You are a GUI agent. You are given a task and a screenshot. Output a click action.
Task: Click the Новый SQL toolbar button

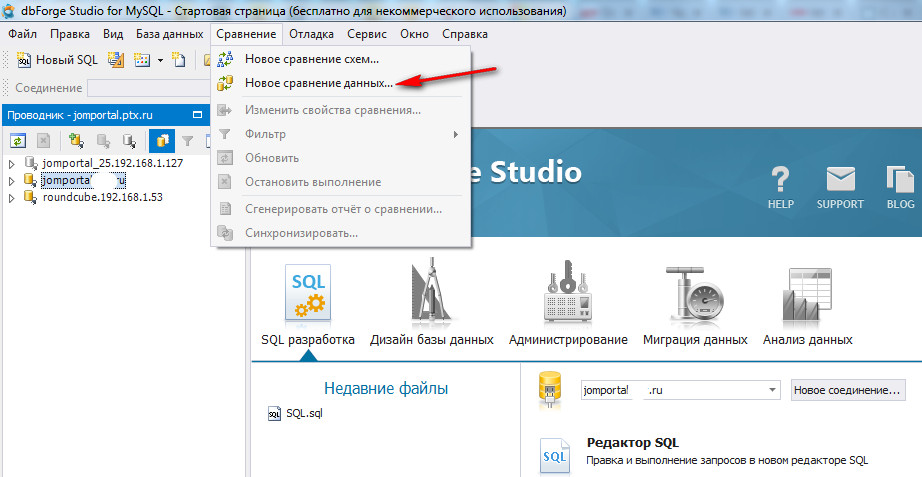(x=57, y=59)
